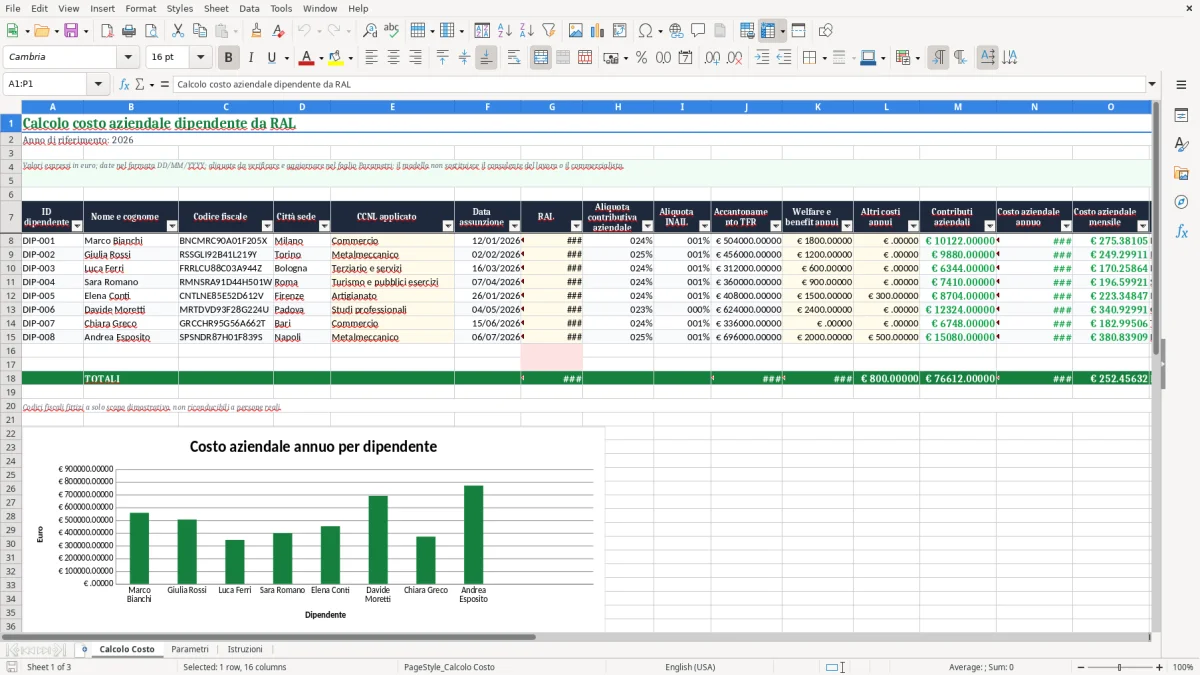Click the 100% zoom level
The image size is (1200, 675).
[x=1183, y=667]
